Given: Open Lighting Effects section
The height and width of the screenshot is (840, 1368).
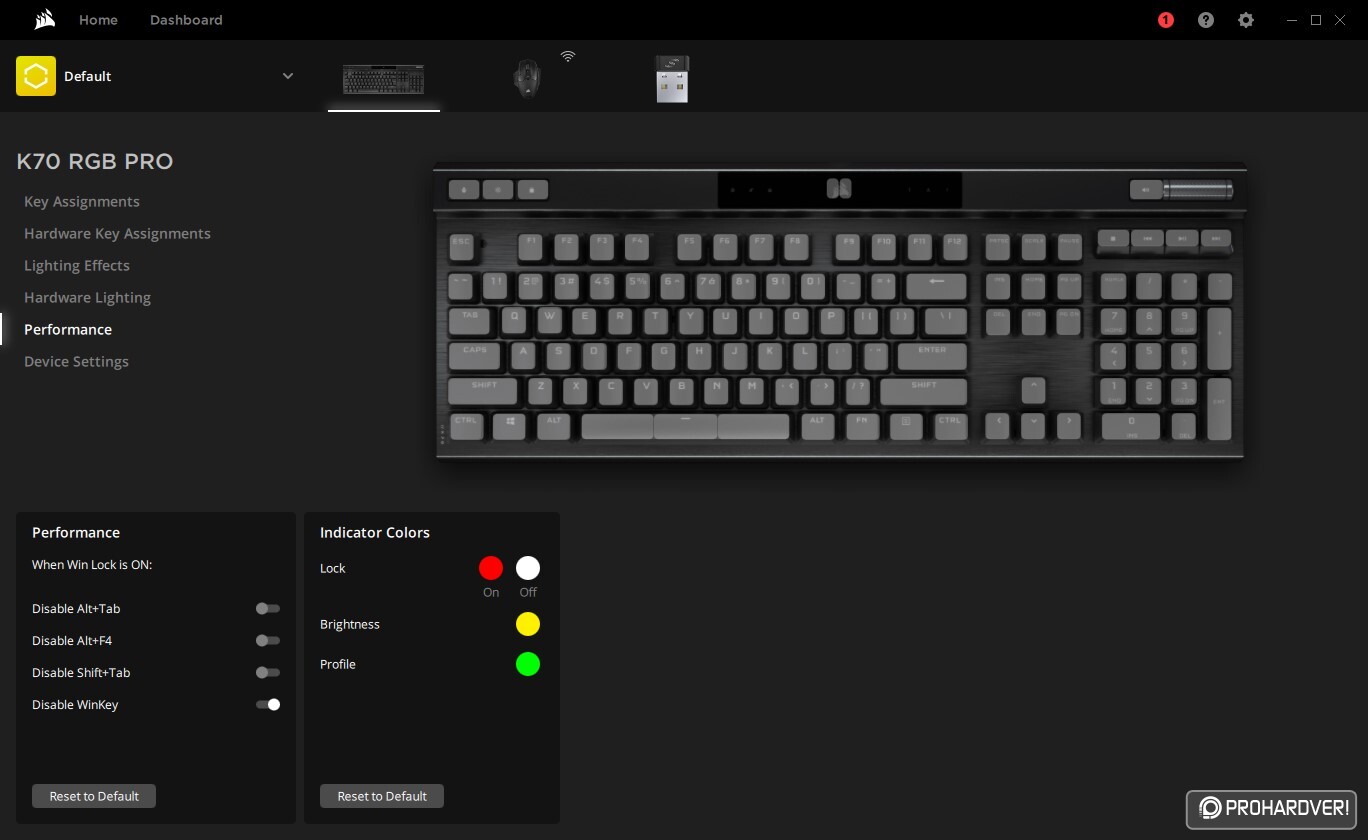Looking at the screenshot, I should coord(77,265).
